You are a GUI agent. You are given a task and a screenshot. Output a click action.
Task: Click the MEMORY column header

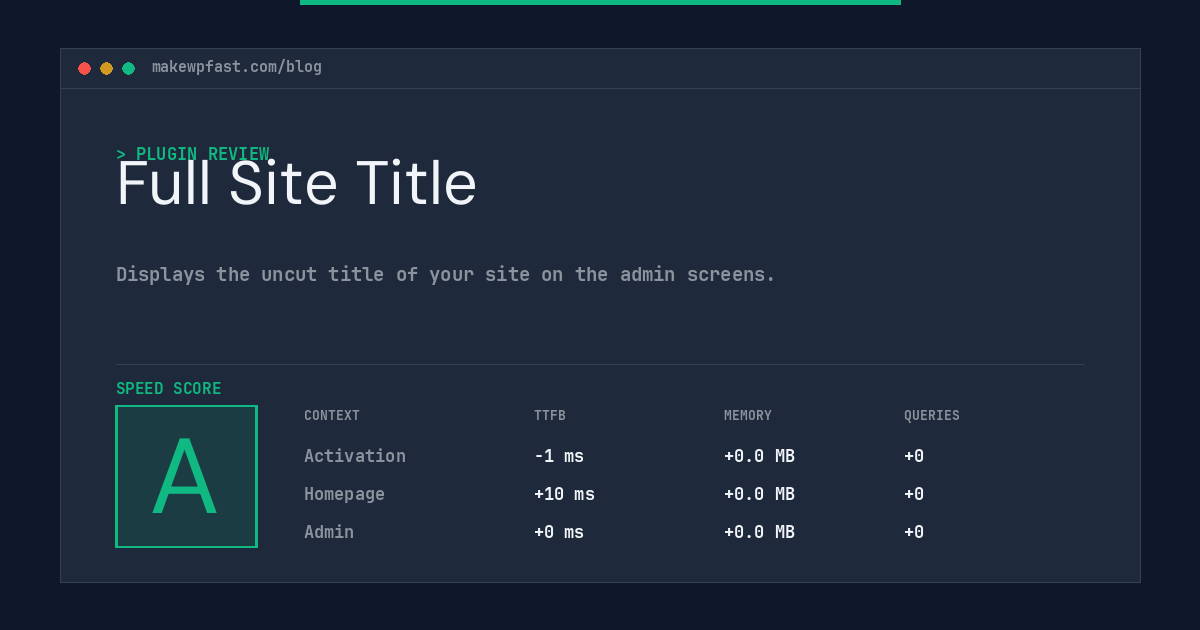click(748, 416)
